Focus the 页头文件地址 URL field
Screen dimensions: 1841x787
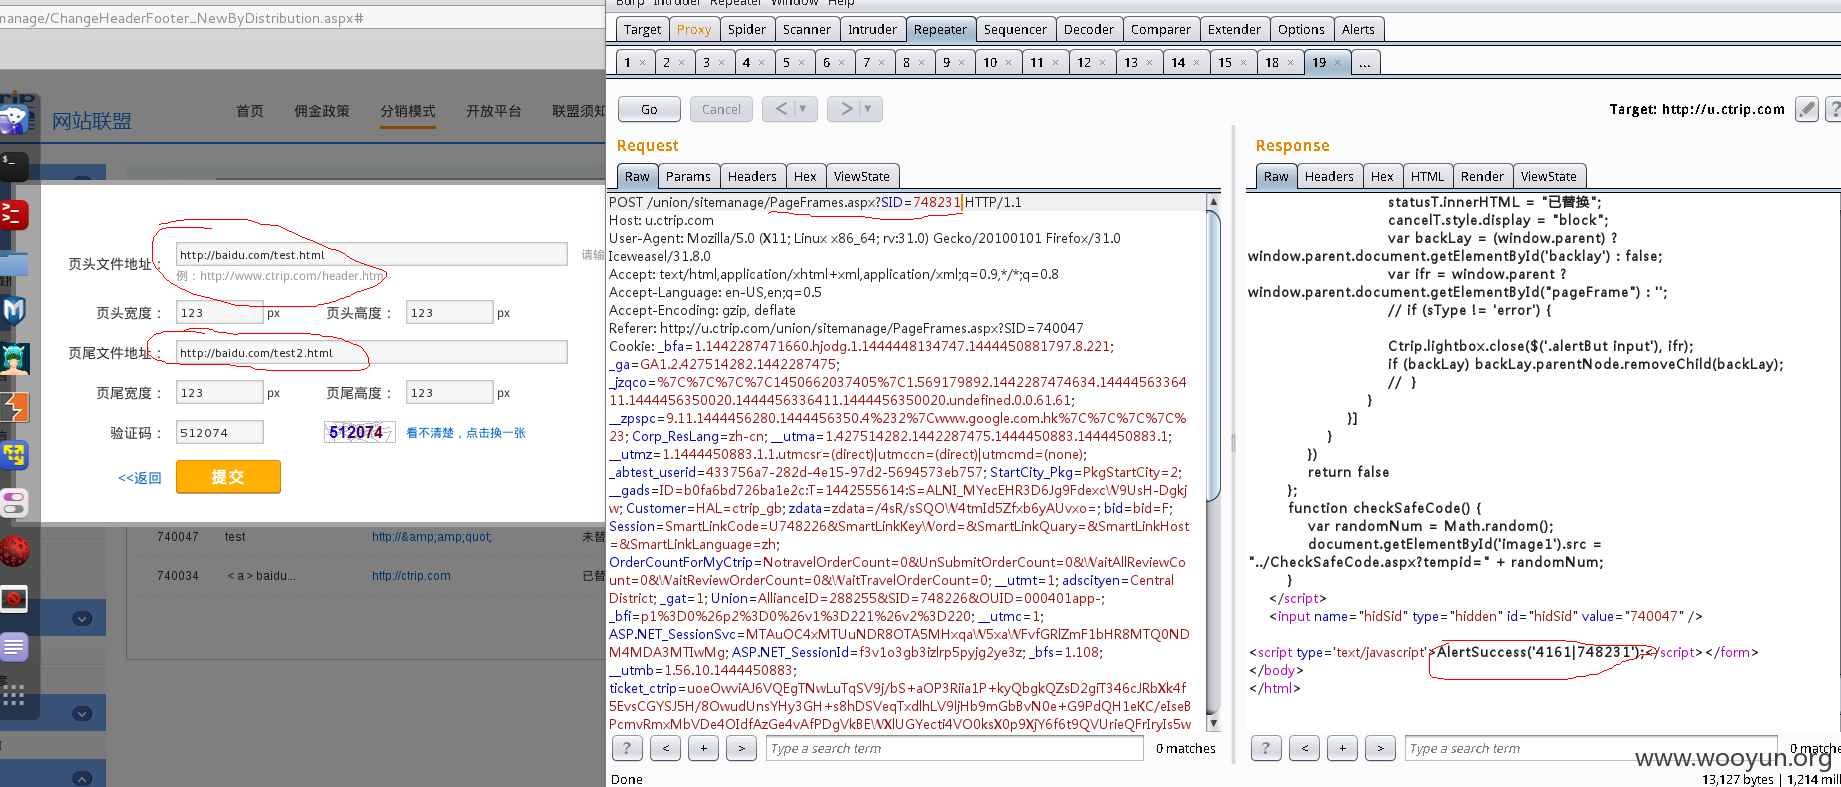(372, 255)
